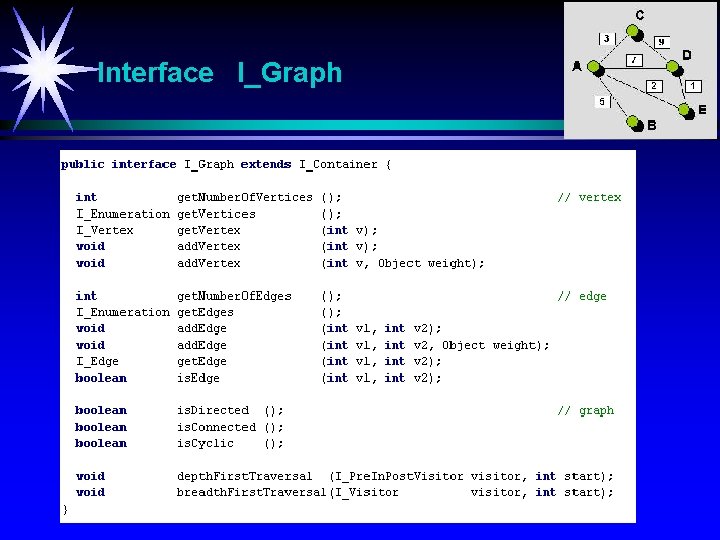Select edge weight label 1 in diagram
Screen dimensions: 720x540
tap(693, 86)
